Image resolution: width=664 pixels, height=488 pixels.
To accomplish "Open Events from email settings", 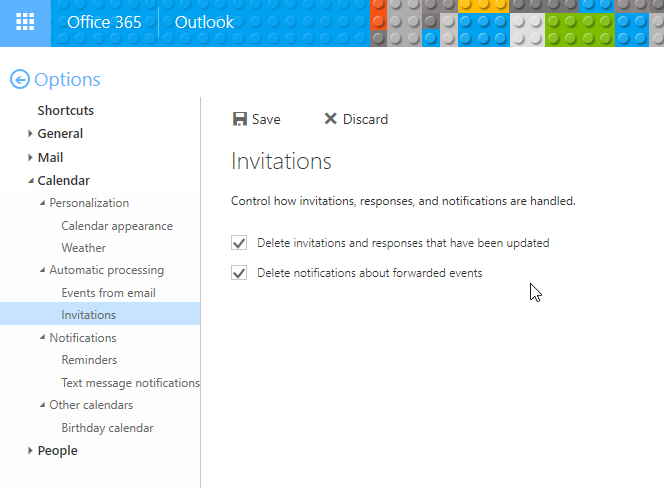I will 108,293.
